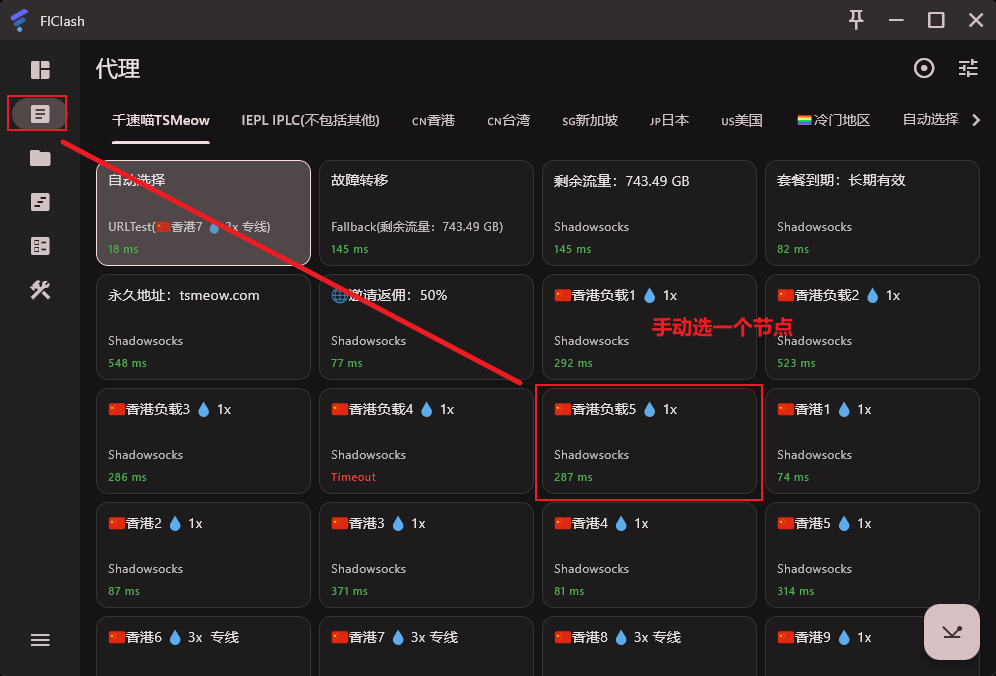
Task: Pin the FlClash window on top
Action: (x=856, y=20)
